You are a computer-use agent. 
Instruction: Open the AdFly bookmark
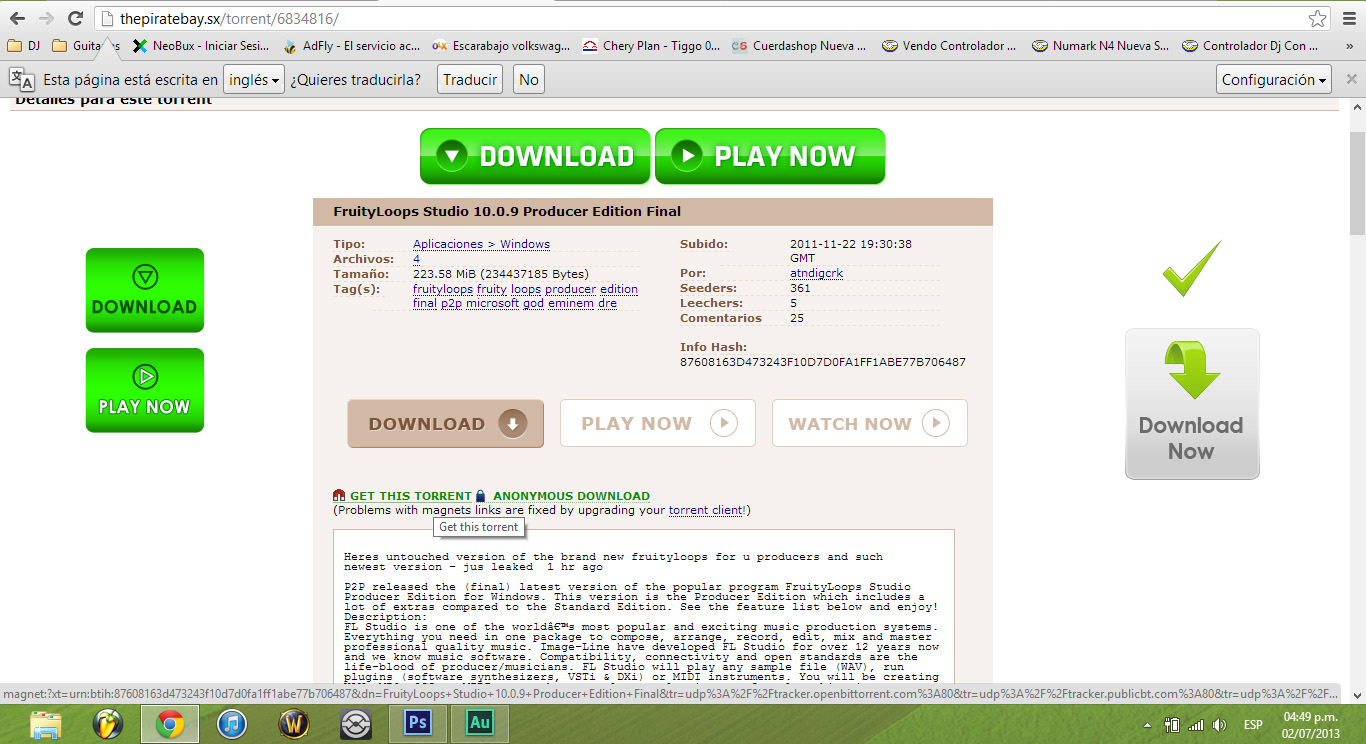pyautogui.click(x=352, y=46)
